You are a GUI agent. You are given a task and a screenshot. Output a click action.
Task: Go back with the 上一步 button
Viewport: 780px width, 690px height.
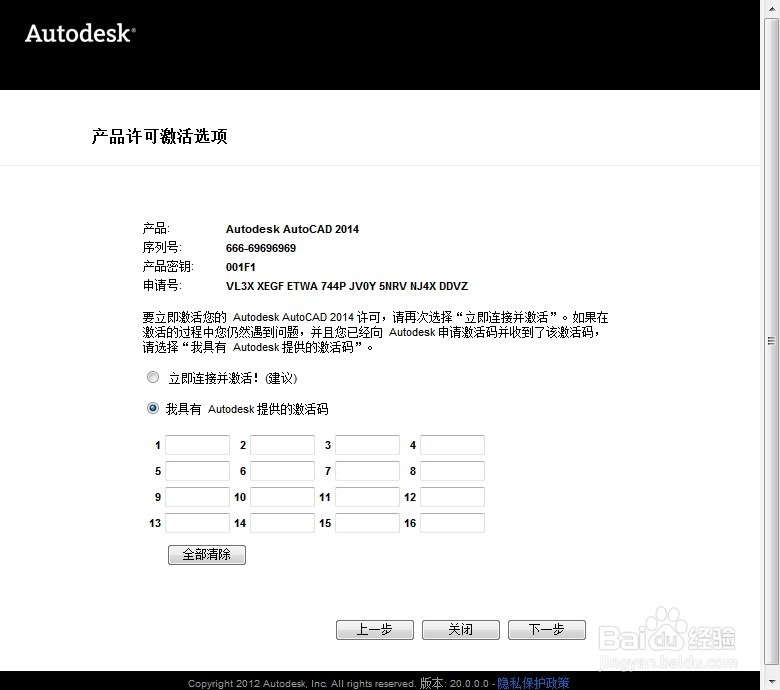375,630
